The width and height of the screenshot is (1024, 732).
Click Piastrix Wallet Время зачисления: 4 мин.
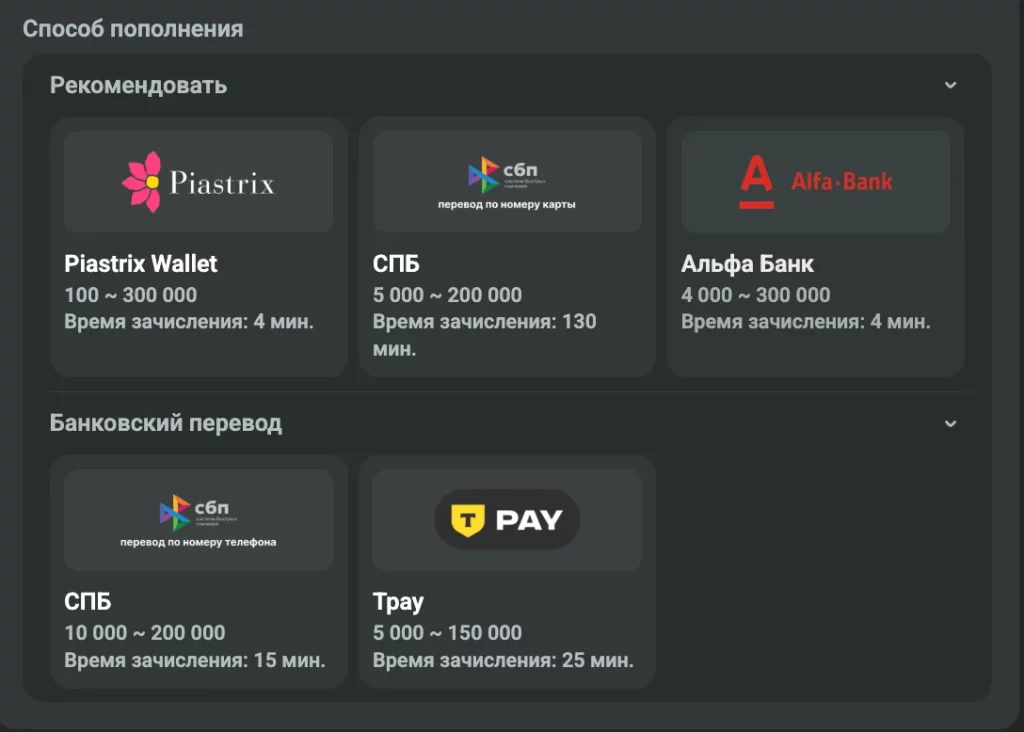(x=189, y=322)
